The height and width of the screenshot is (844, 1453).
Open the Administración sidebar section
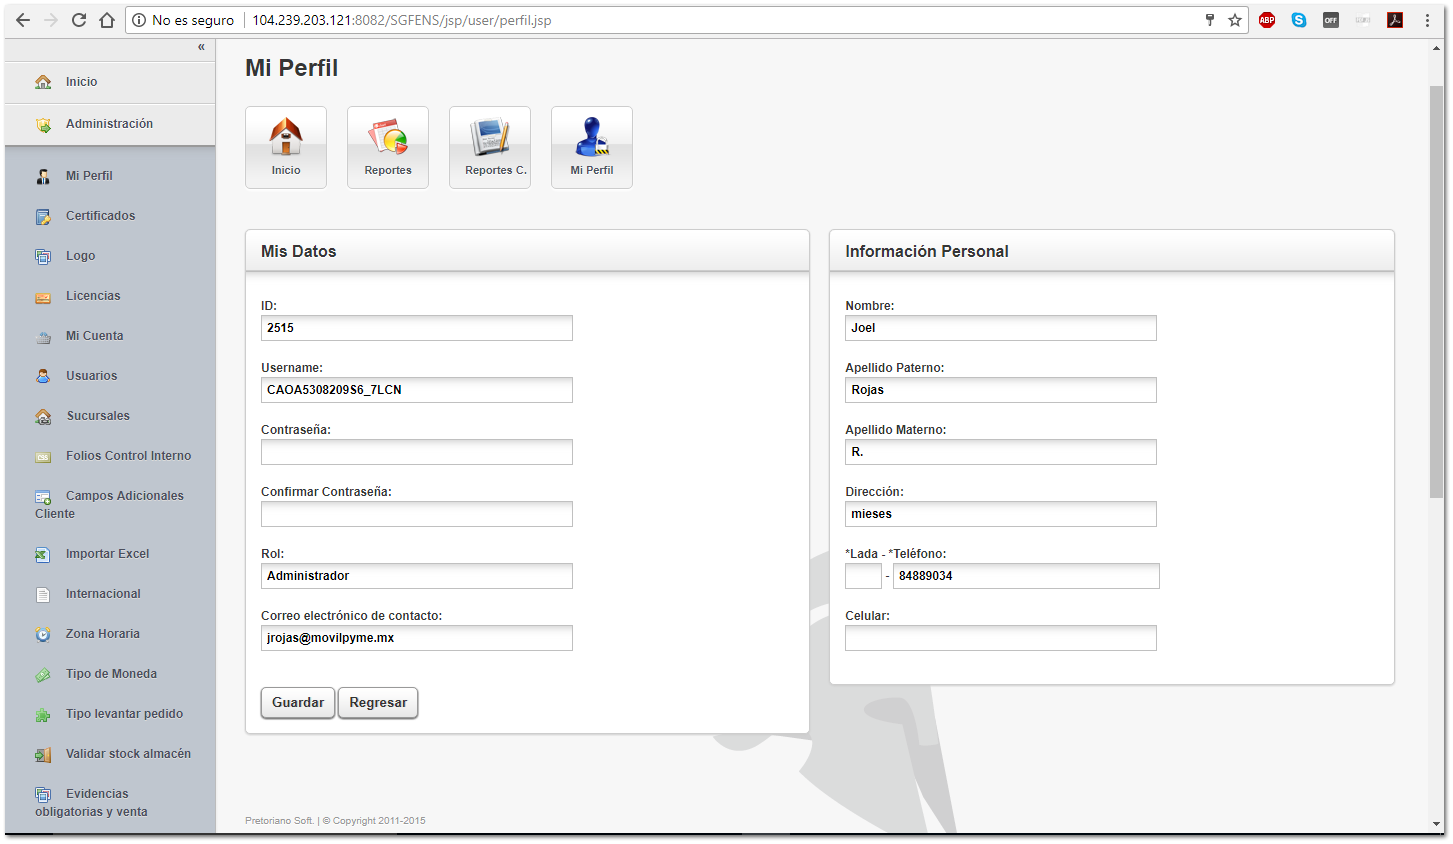[x=110, y=124]
